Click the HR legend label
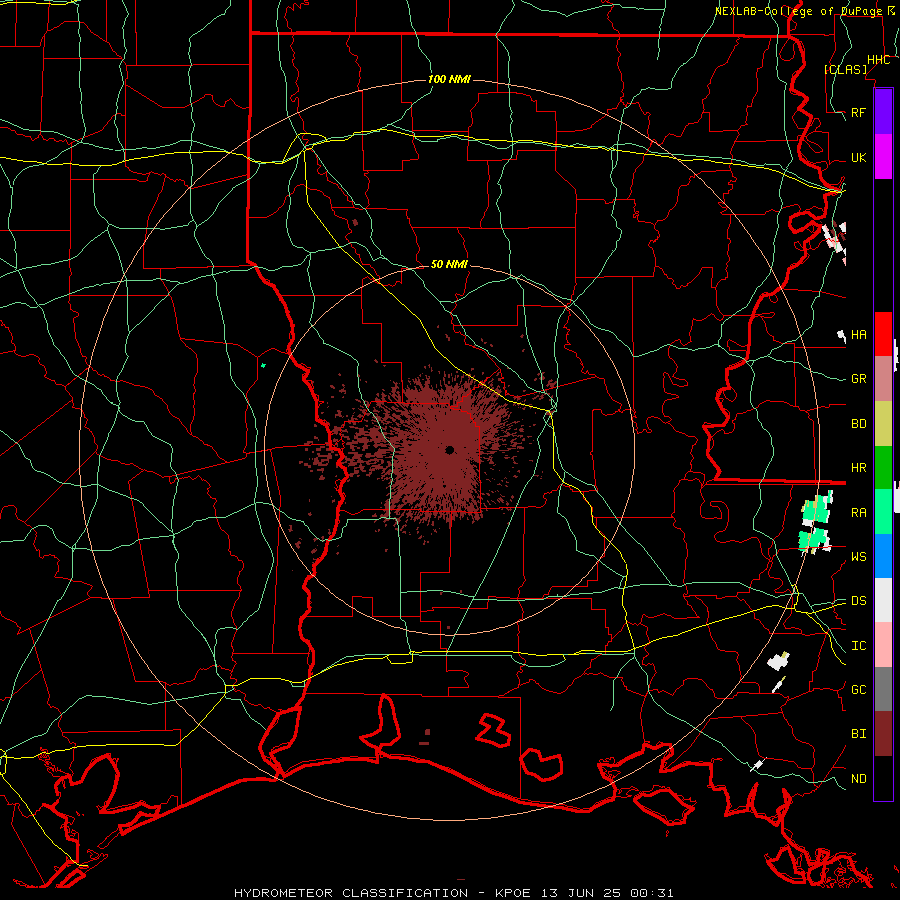Image resolution: width=900 pixels, height=900 pixels. [x=858, y=468]
